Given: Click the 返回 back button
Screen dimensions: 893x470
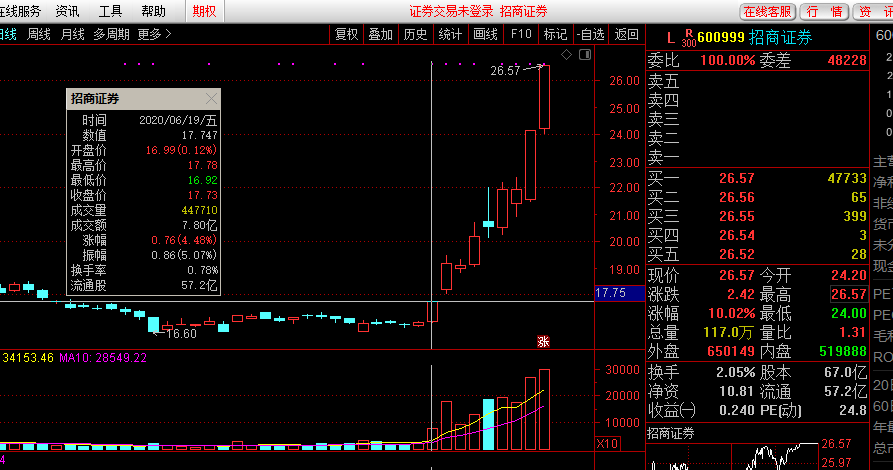Looking at the screenshot, I should [x=627, y=34].
